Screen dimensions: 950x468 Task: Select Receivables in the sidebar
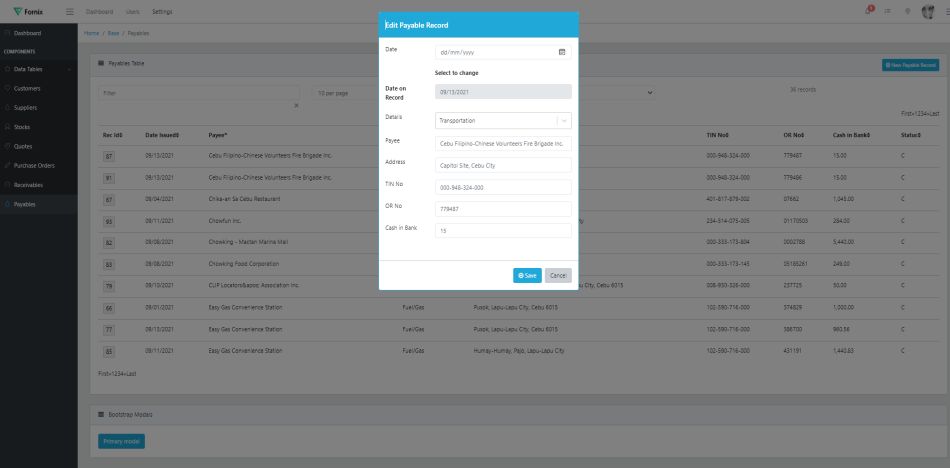click(30, 184)
